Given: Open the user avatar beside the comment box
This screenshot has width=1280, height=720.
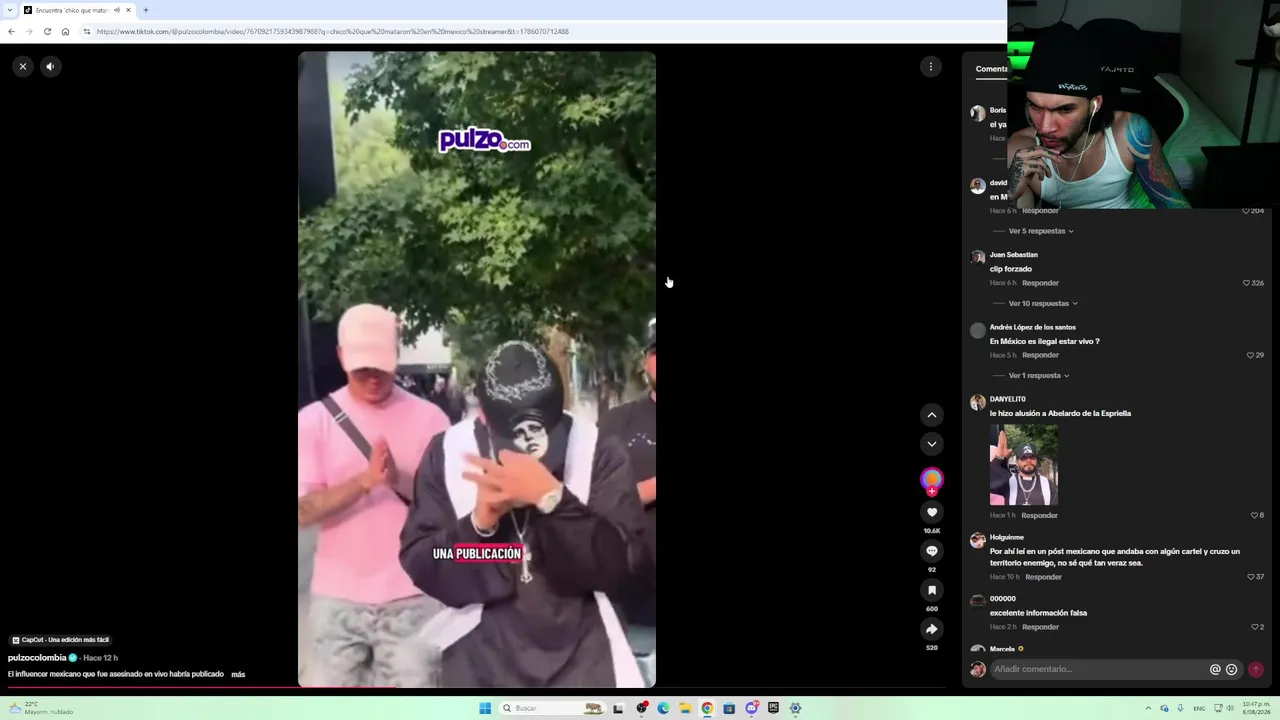Looking at the screenshot, I should 978,670.
